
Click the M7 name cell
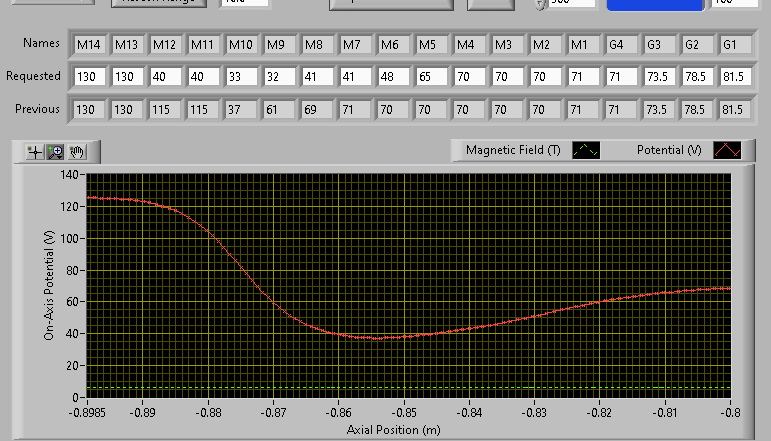pyautogui.click(x=356, y=45)
